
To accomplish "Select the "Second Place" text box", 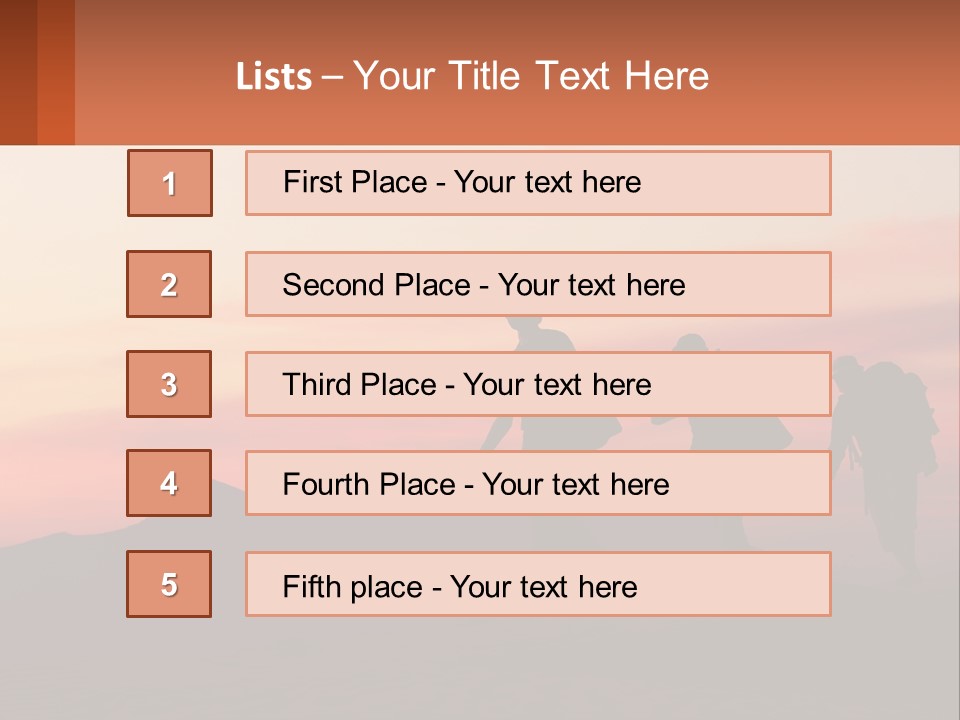I will (x=538, y=284).
